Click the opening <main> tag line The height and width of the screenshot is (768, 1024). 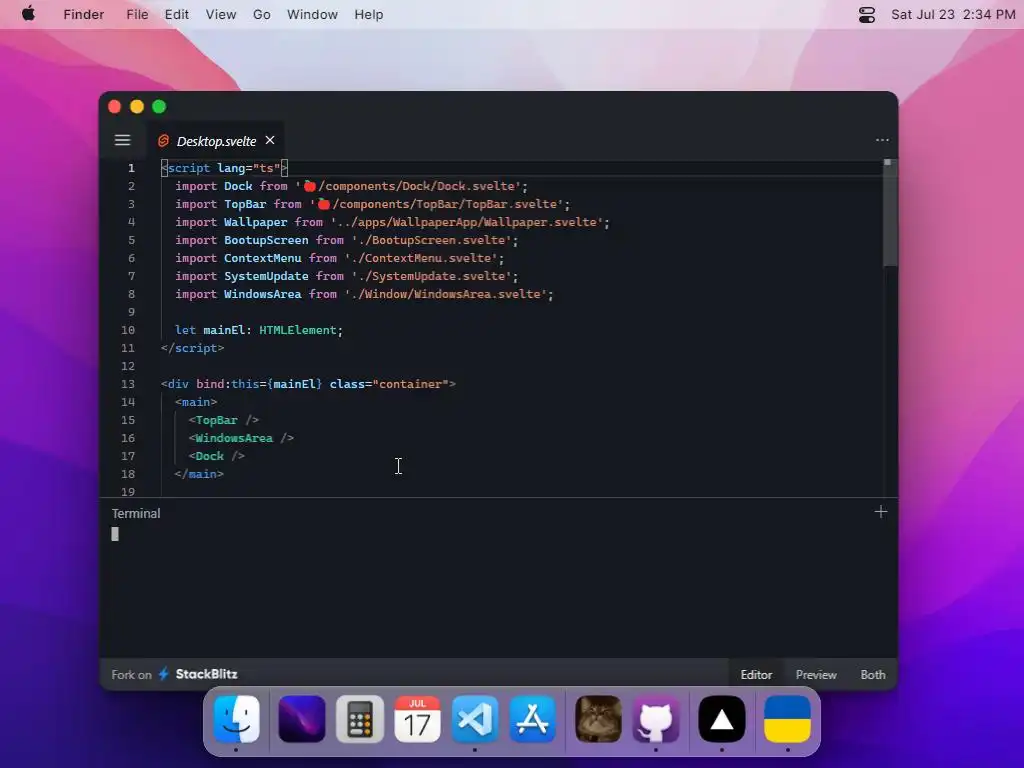coord(196,402)
